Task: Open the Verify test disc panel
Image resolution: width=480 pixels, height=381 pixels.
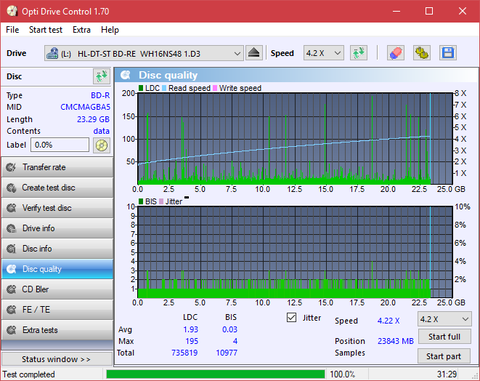Action: (57, 208)
